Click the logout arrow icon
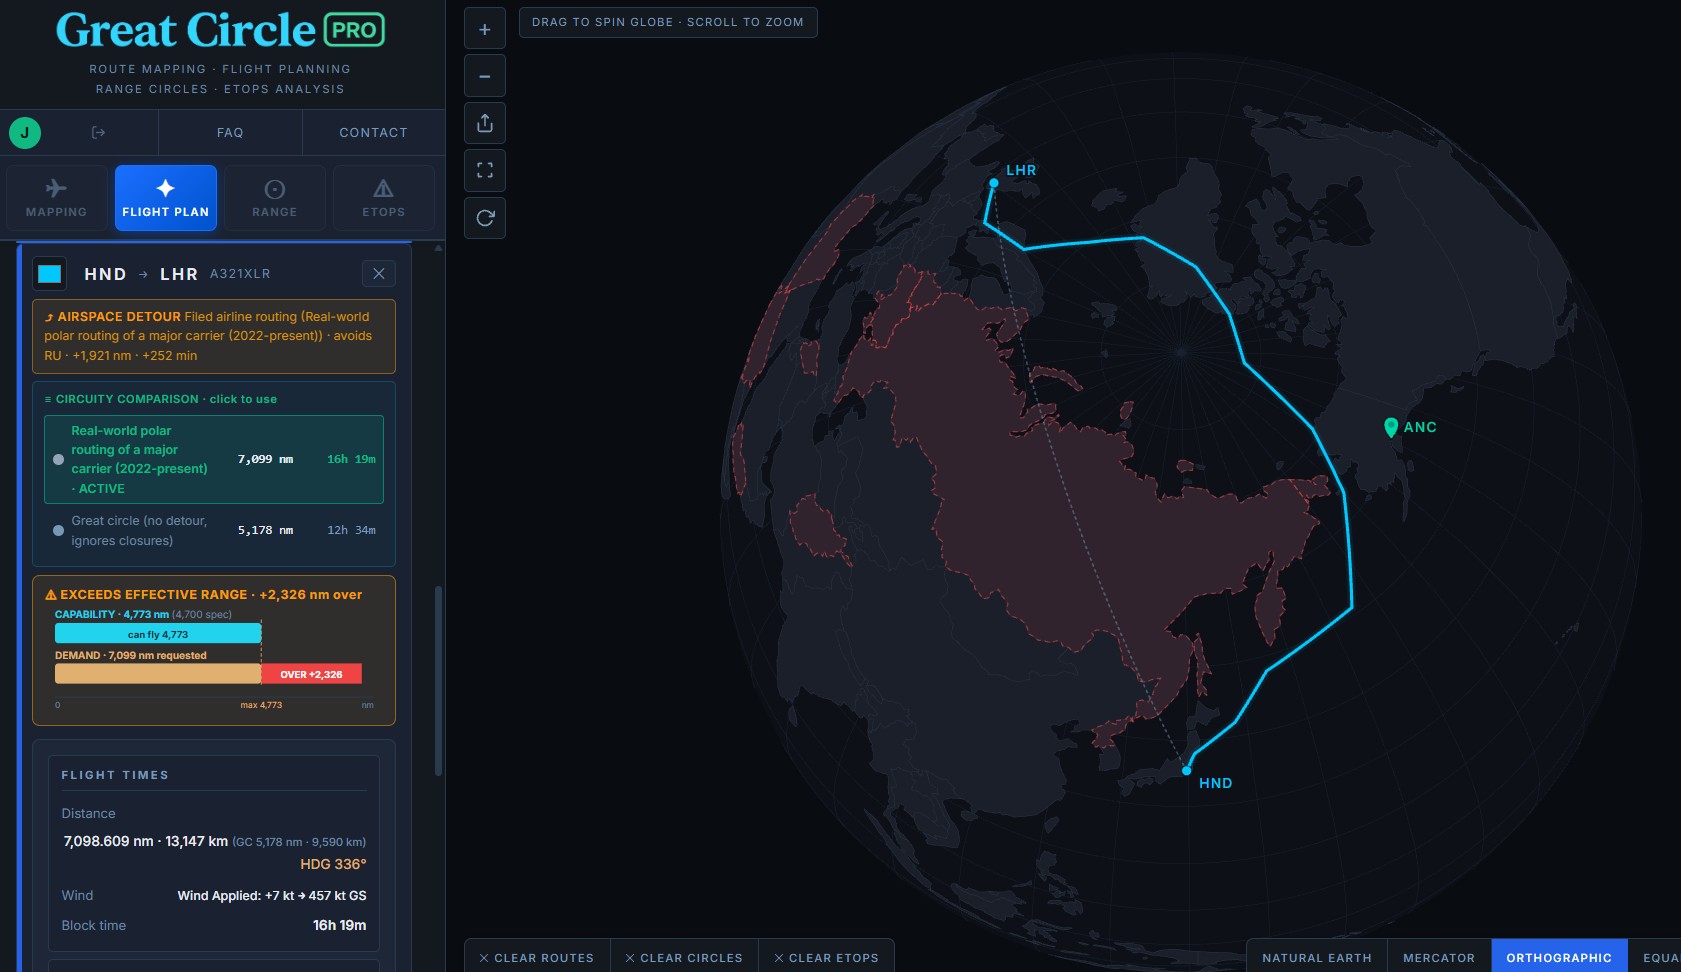The width and height of the screenshot is (1681, 972). 98,132
